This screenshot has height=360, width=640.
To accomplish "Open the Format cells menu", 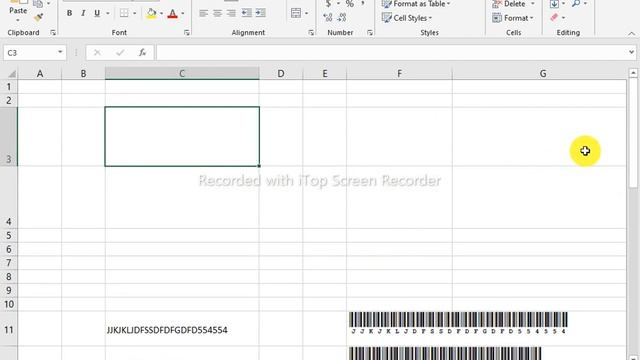I will click(513, 18).
